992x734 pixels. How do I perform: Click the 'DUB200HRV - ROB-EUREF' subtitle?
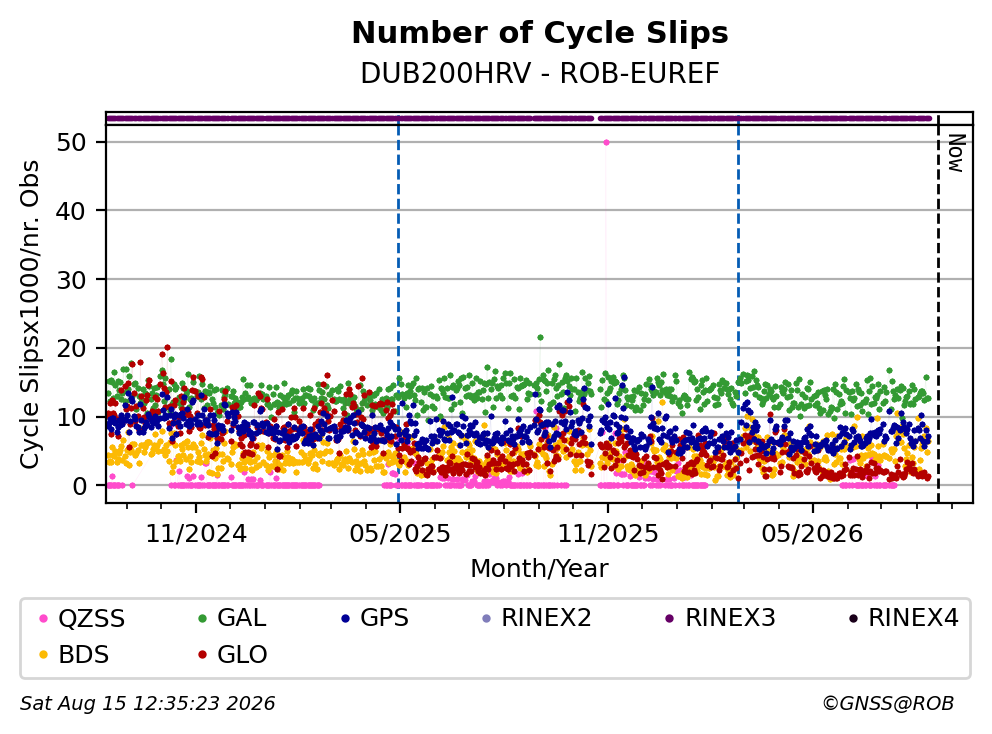pos(540,73)
